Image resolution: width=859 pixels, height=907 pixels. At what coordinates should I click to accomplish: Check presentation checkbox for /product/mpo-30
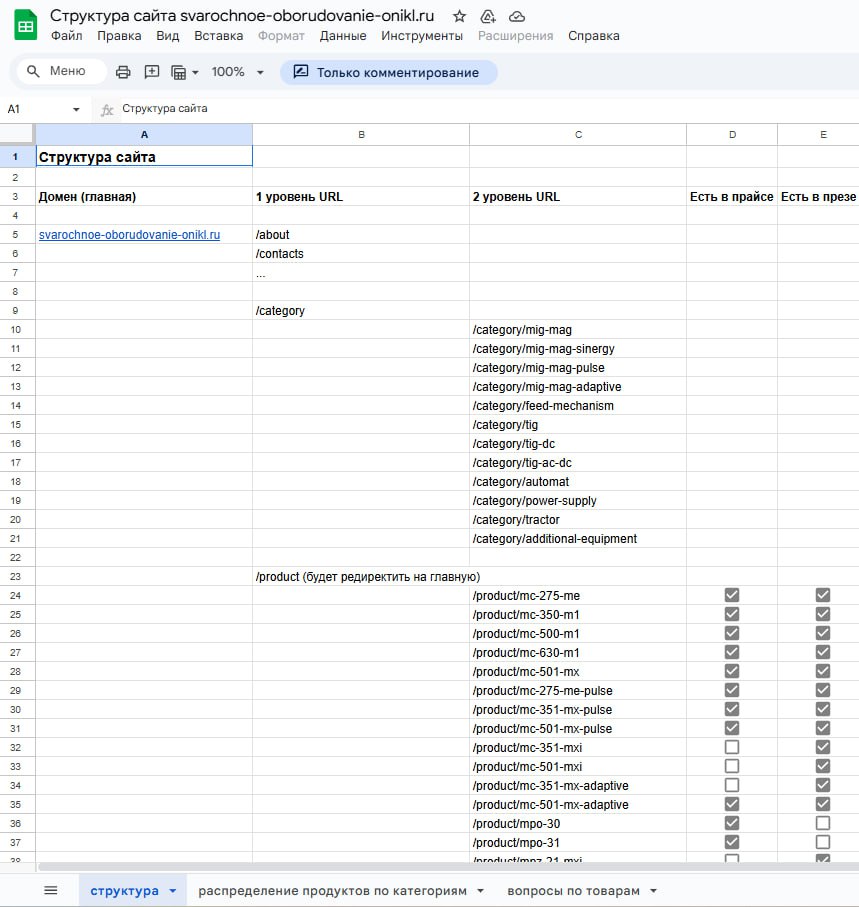822,823
